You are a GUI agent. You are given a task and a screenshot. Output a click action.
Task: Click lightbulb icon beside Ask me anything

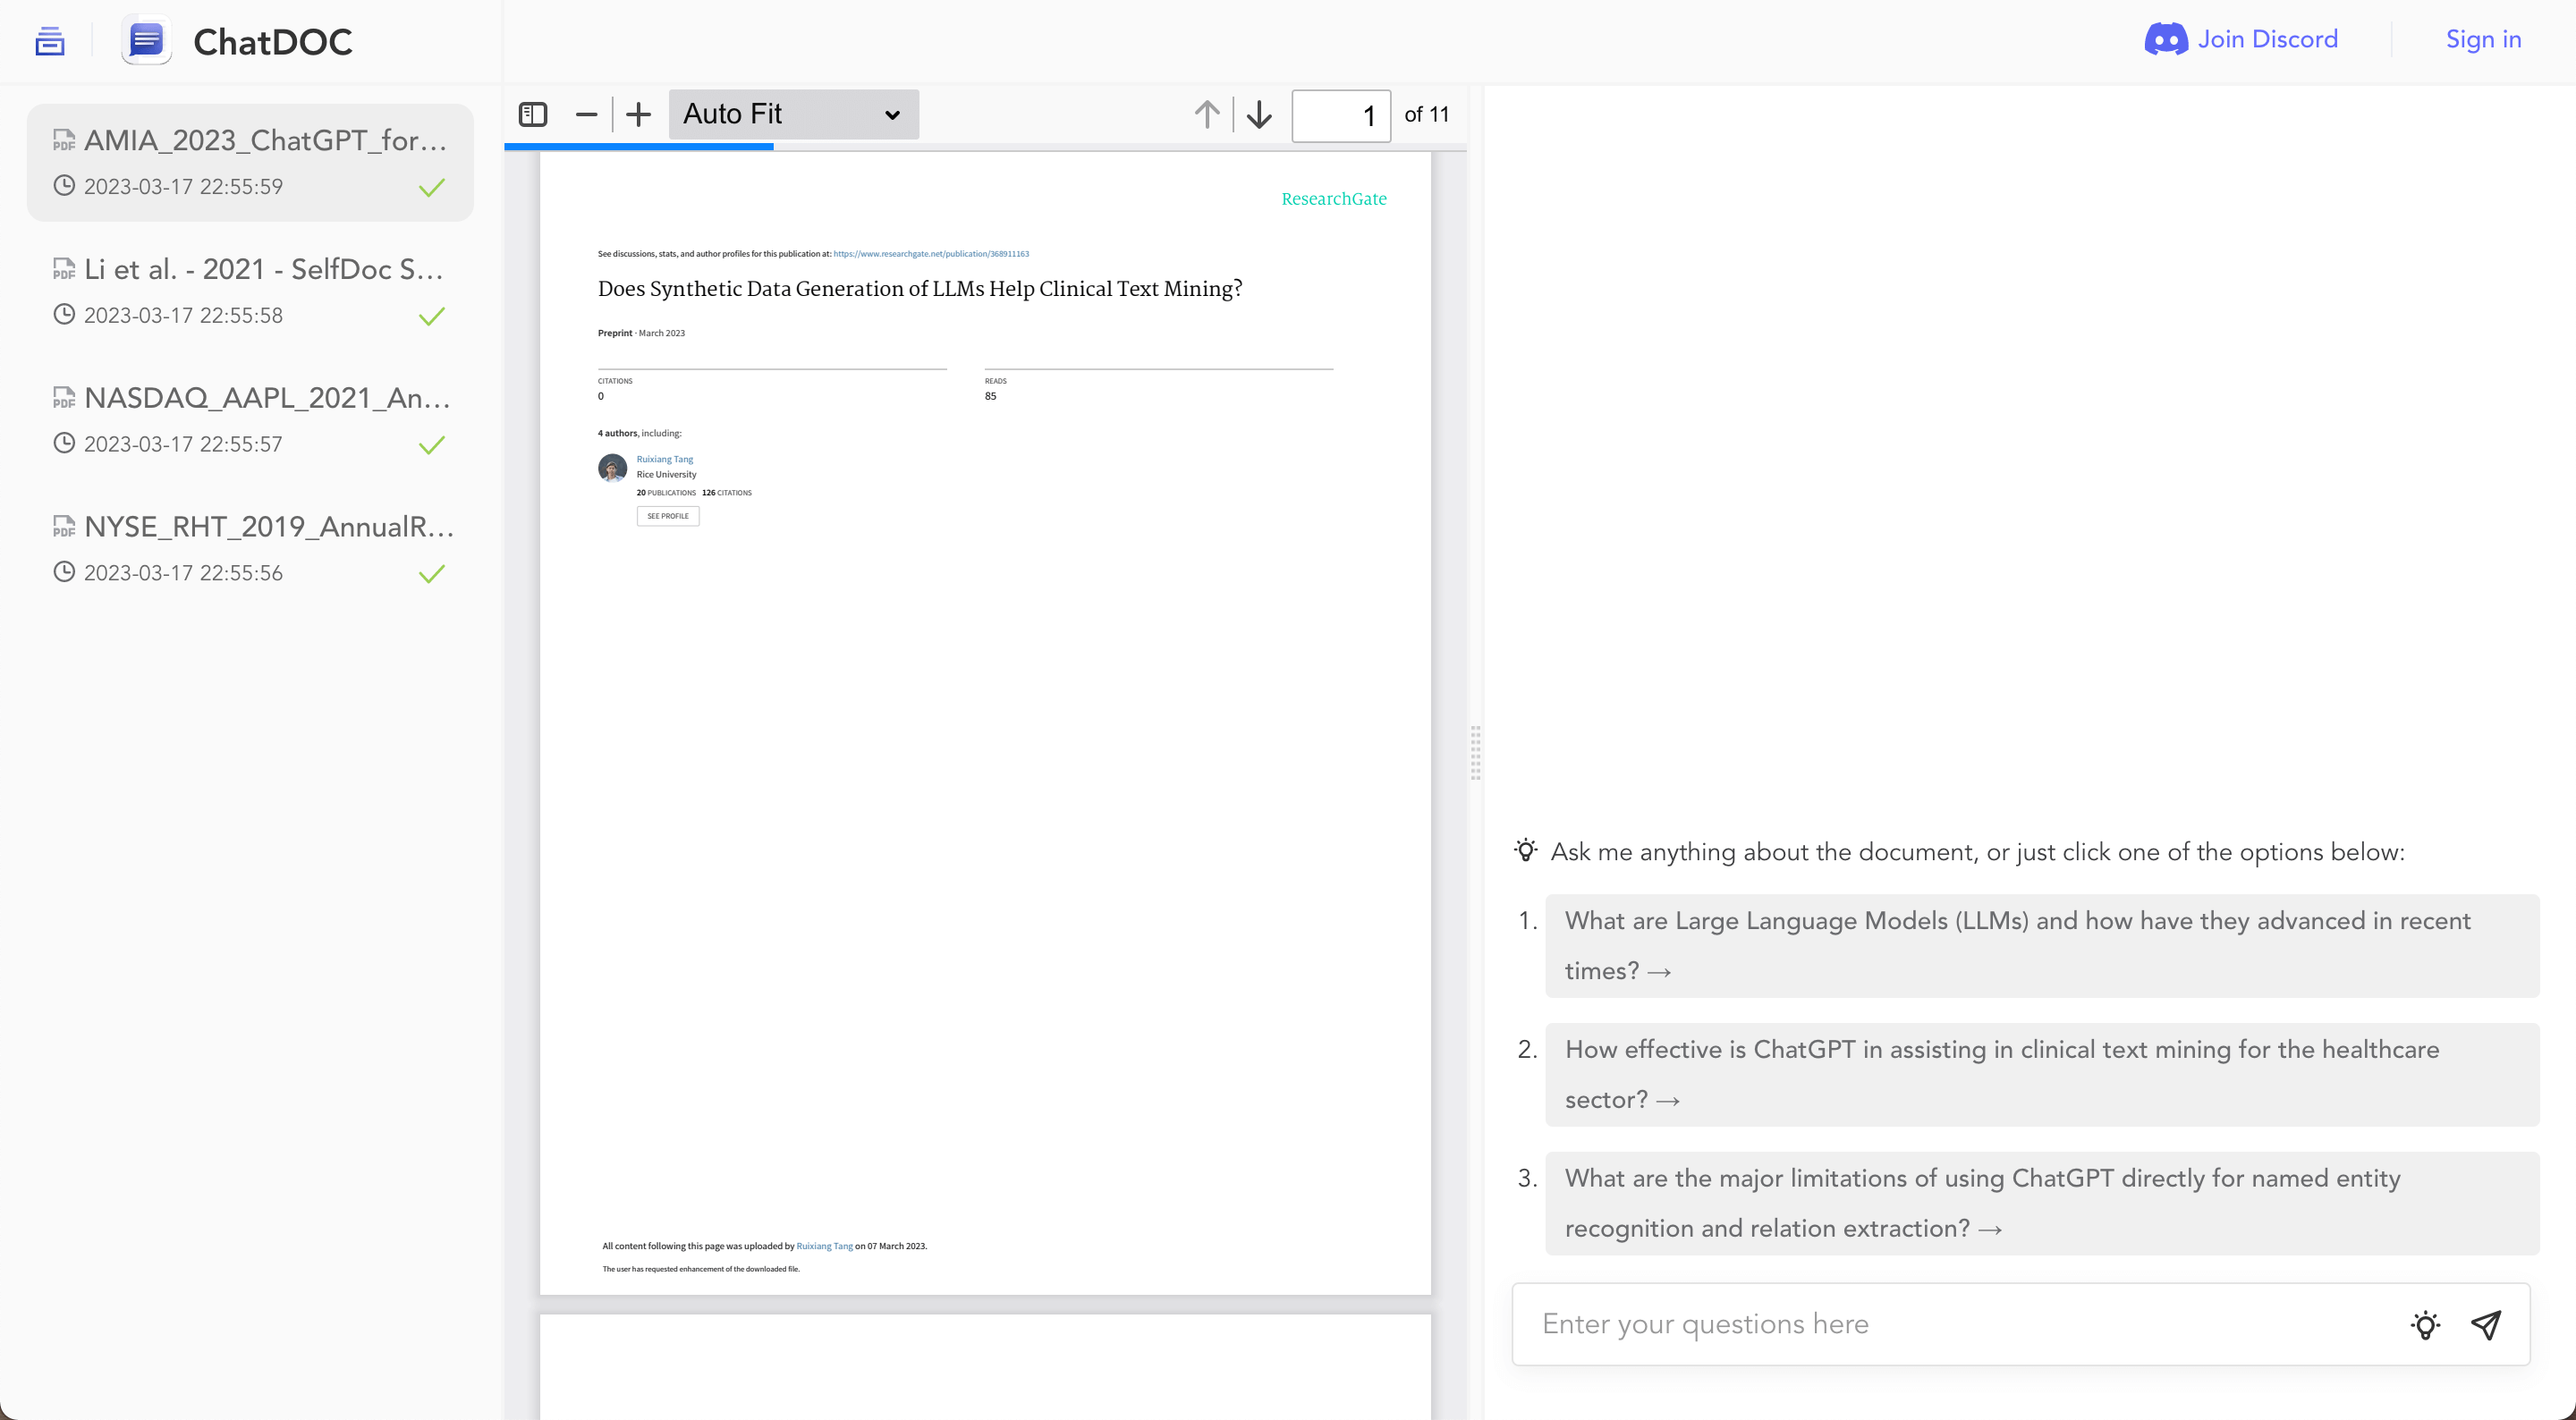pyautogui.click(x=1526, y=851)
